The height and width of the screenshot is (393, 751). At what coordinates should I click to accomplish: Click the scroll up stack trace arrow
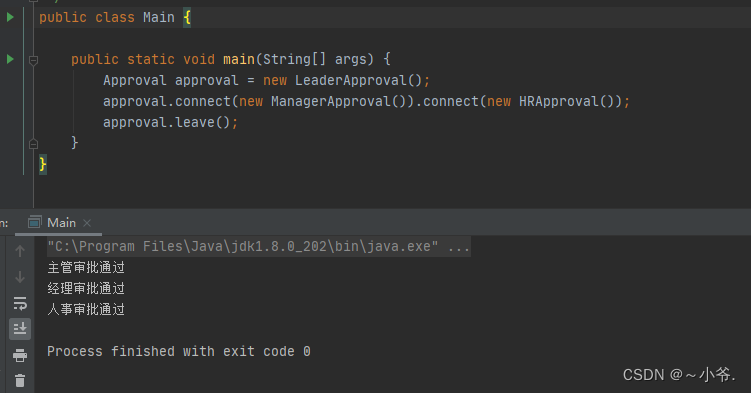coord(20,251)
